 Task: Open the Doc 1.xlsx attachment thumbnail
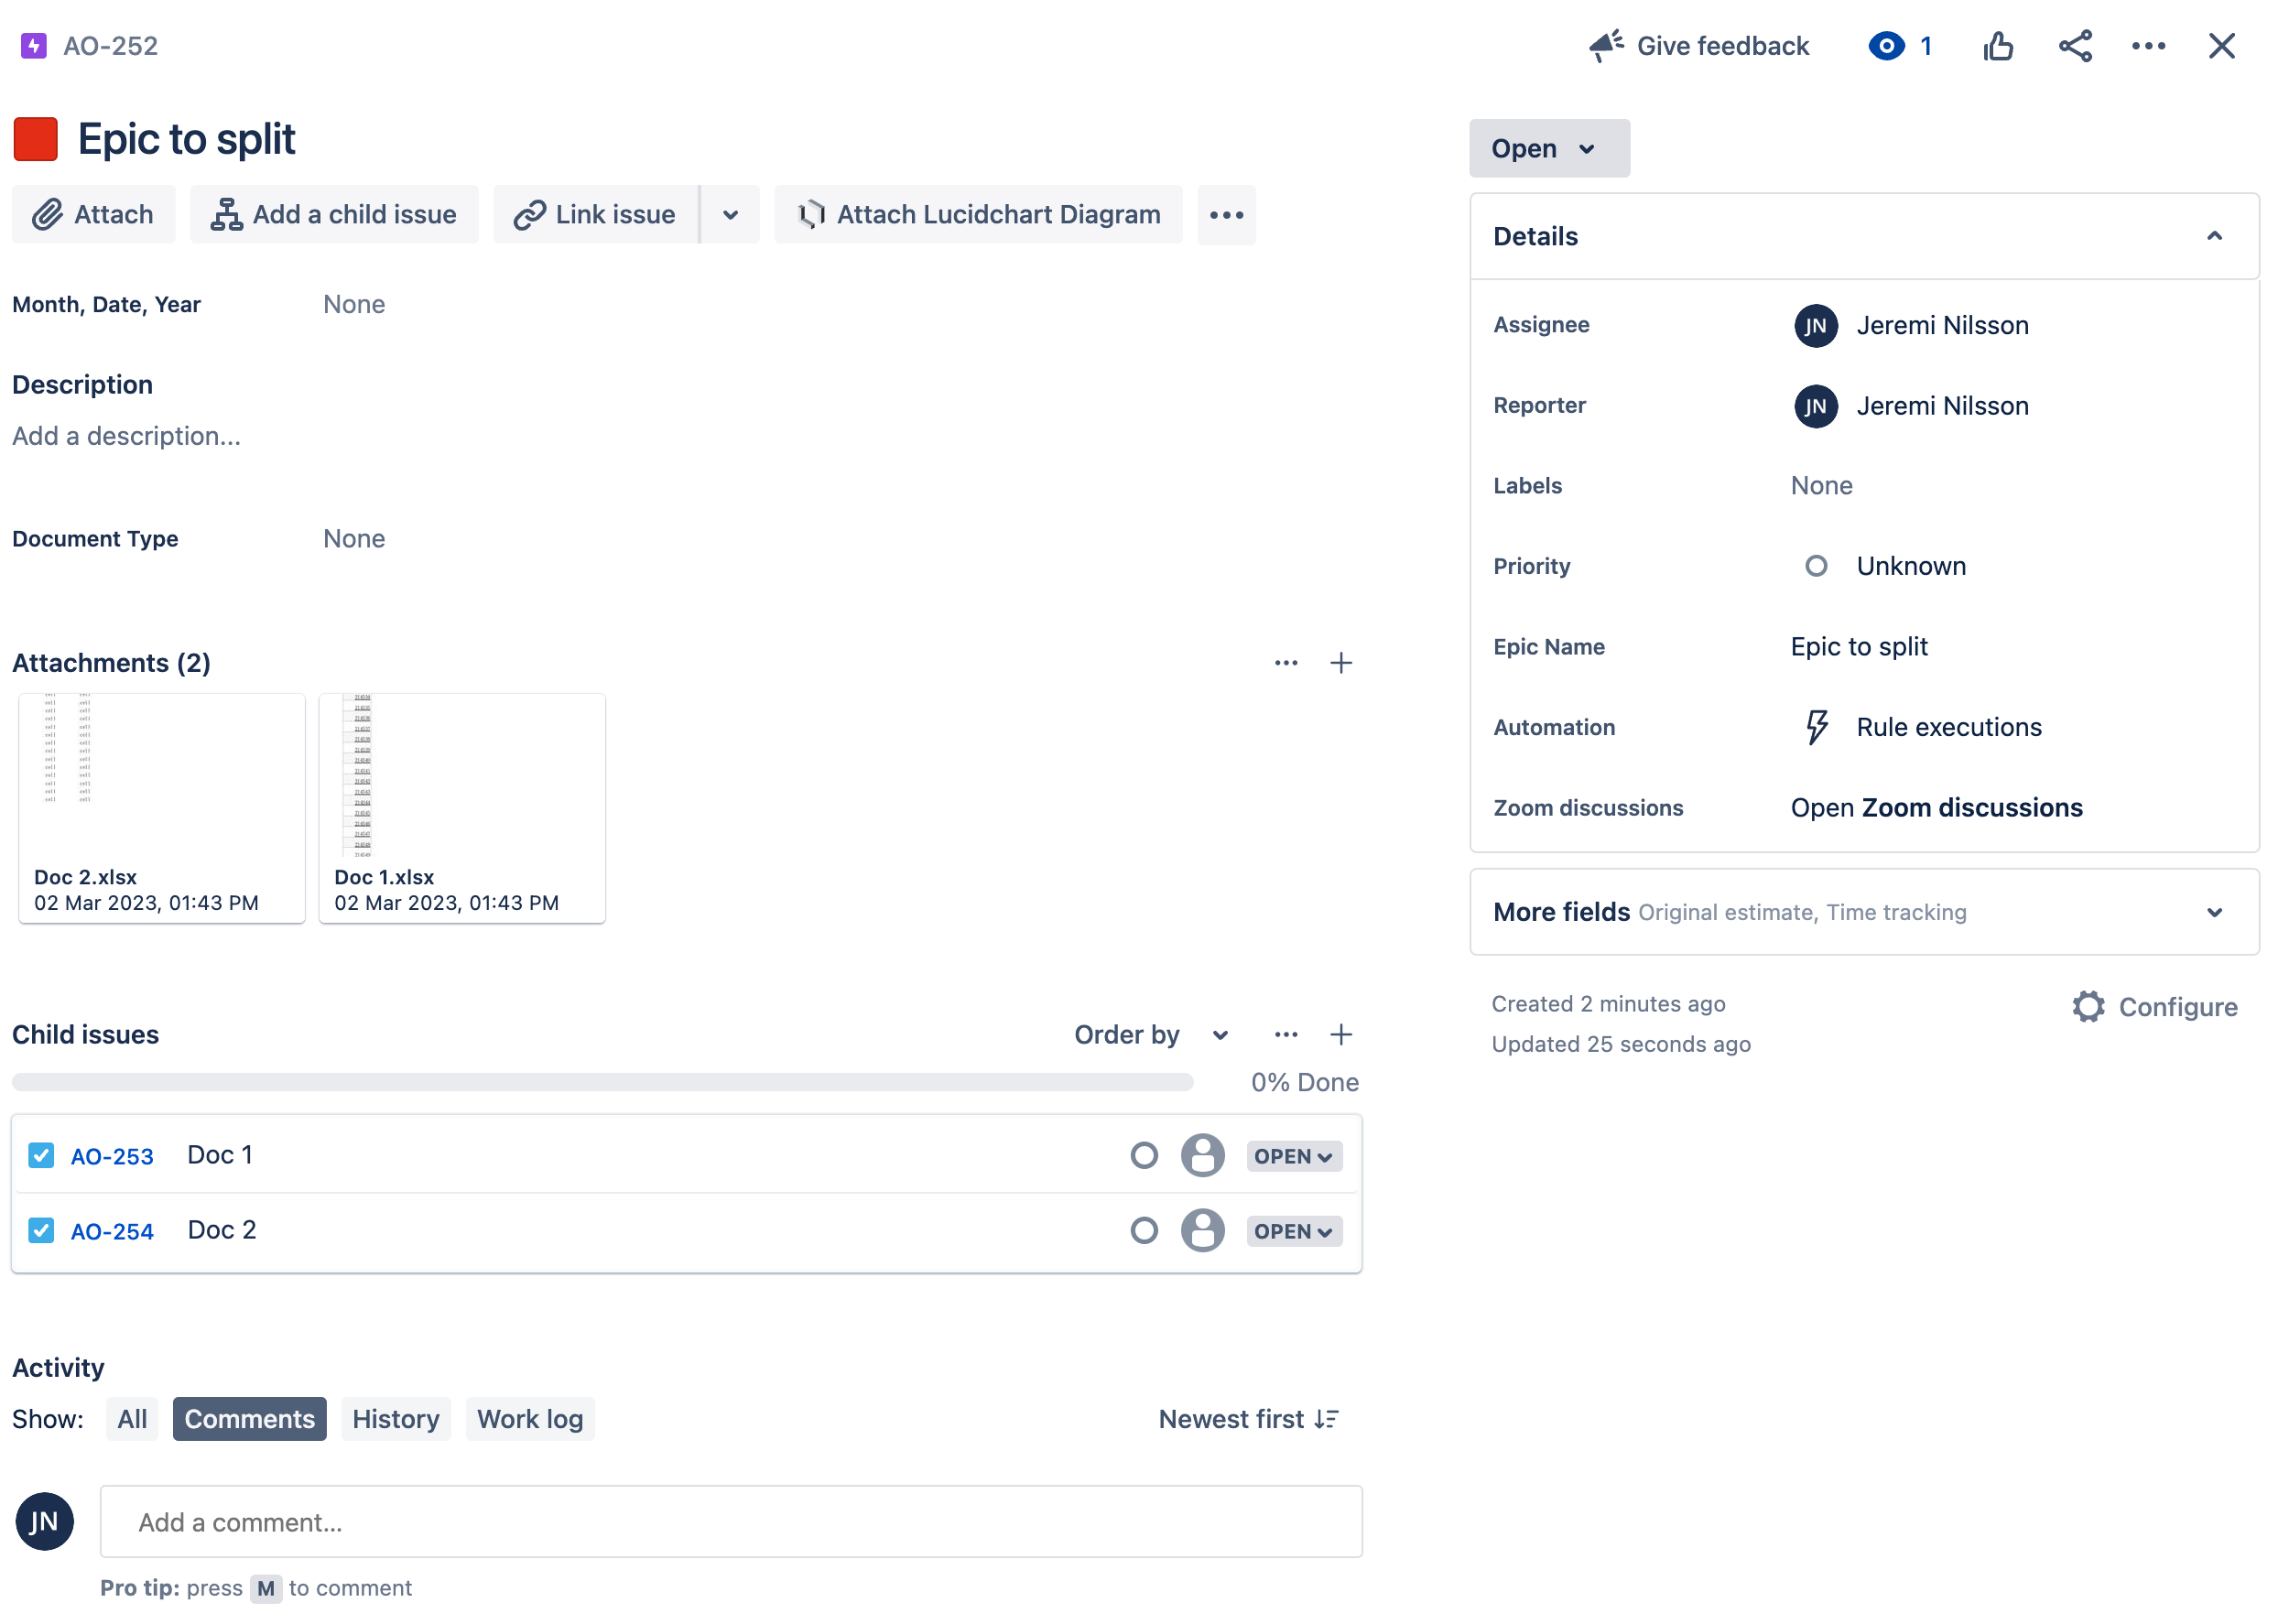[461, 807]
